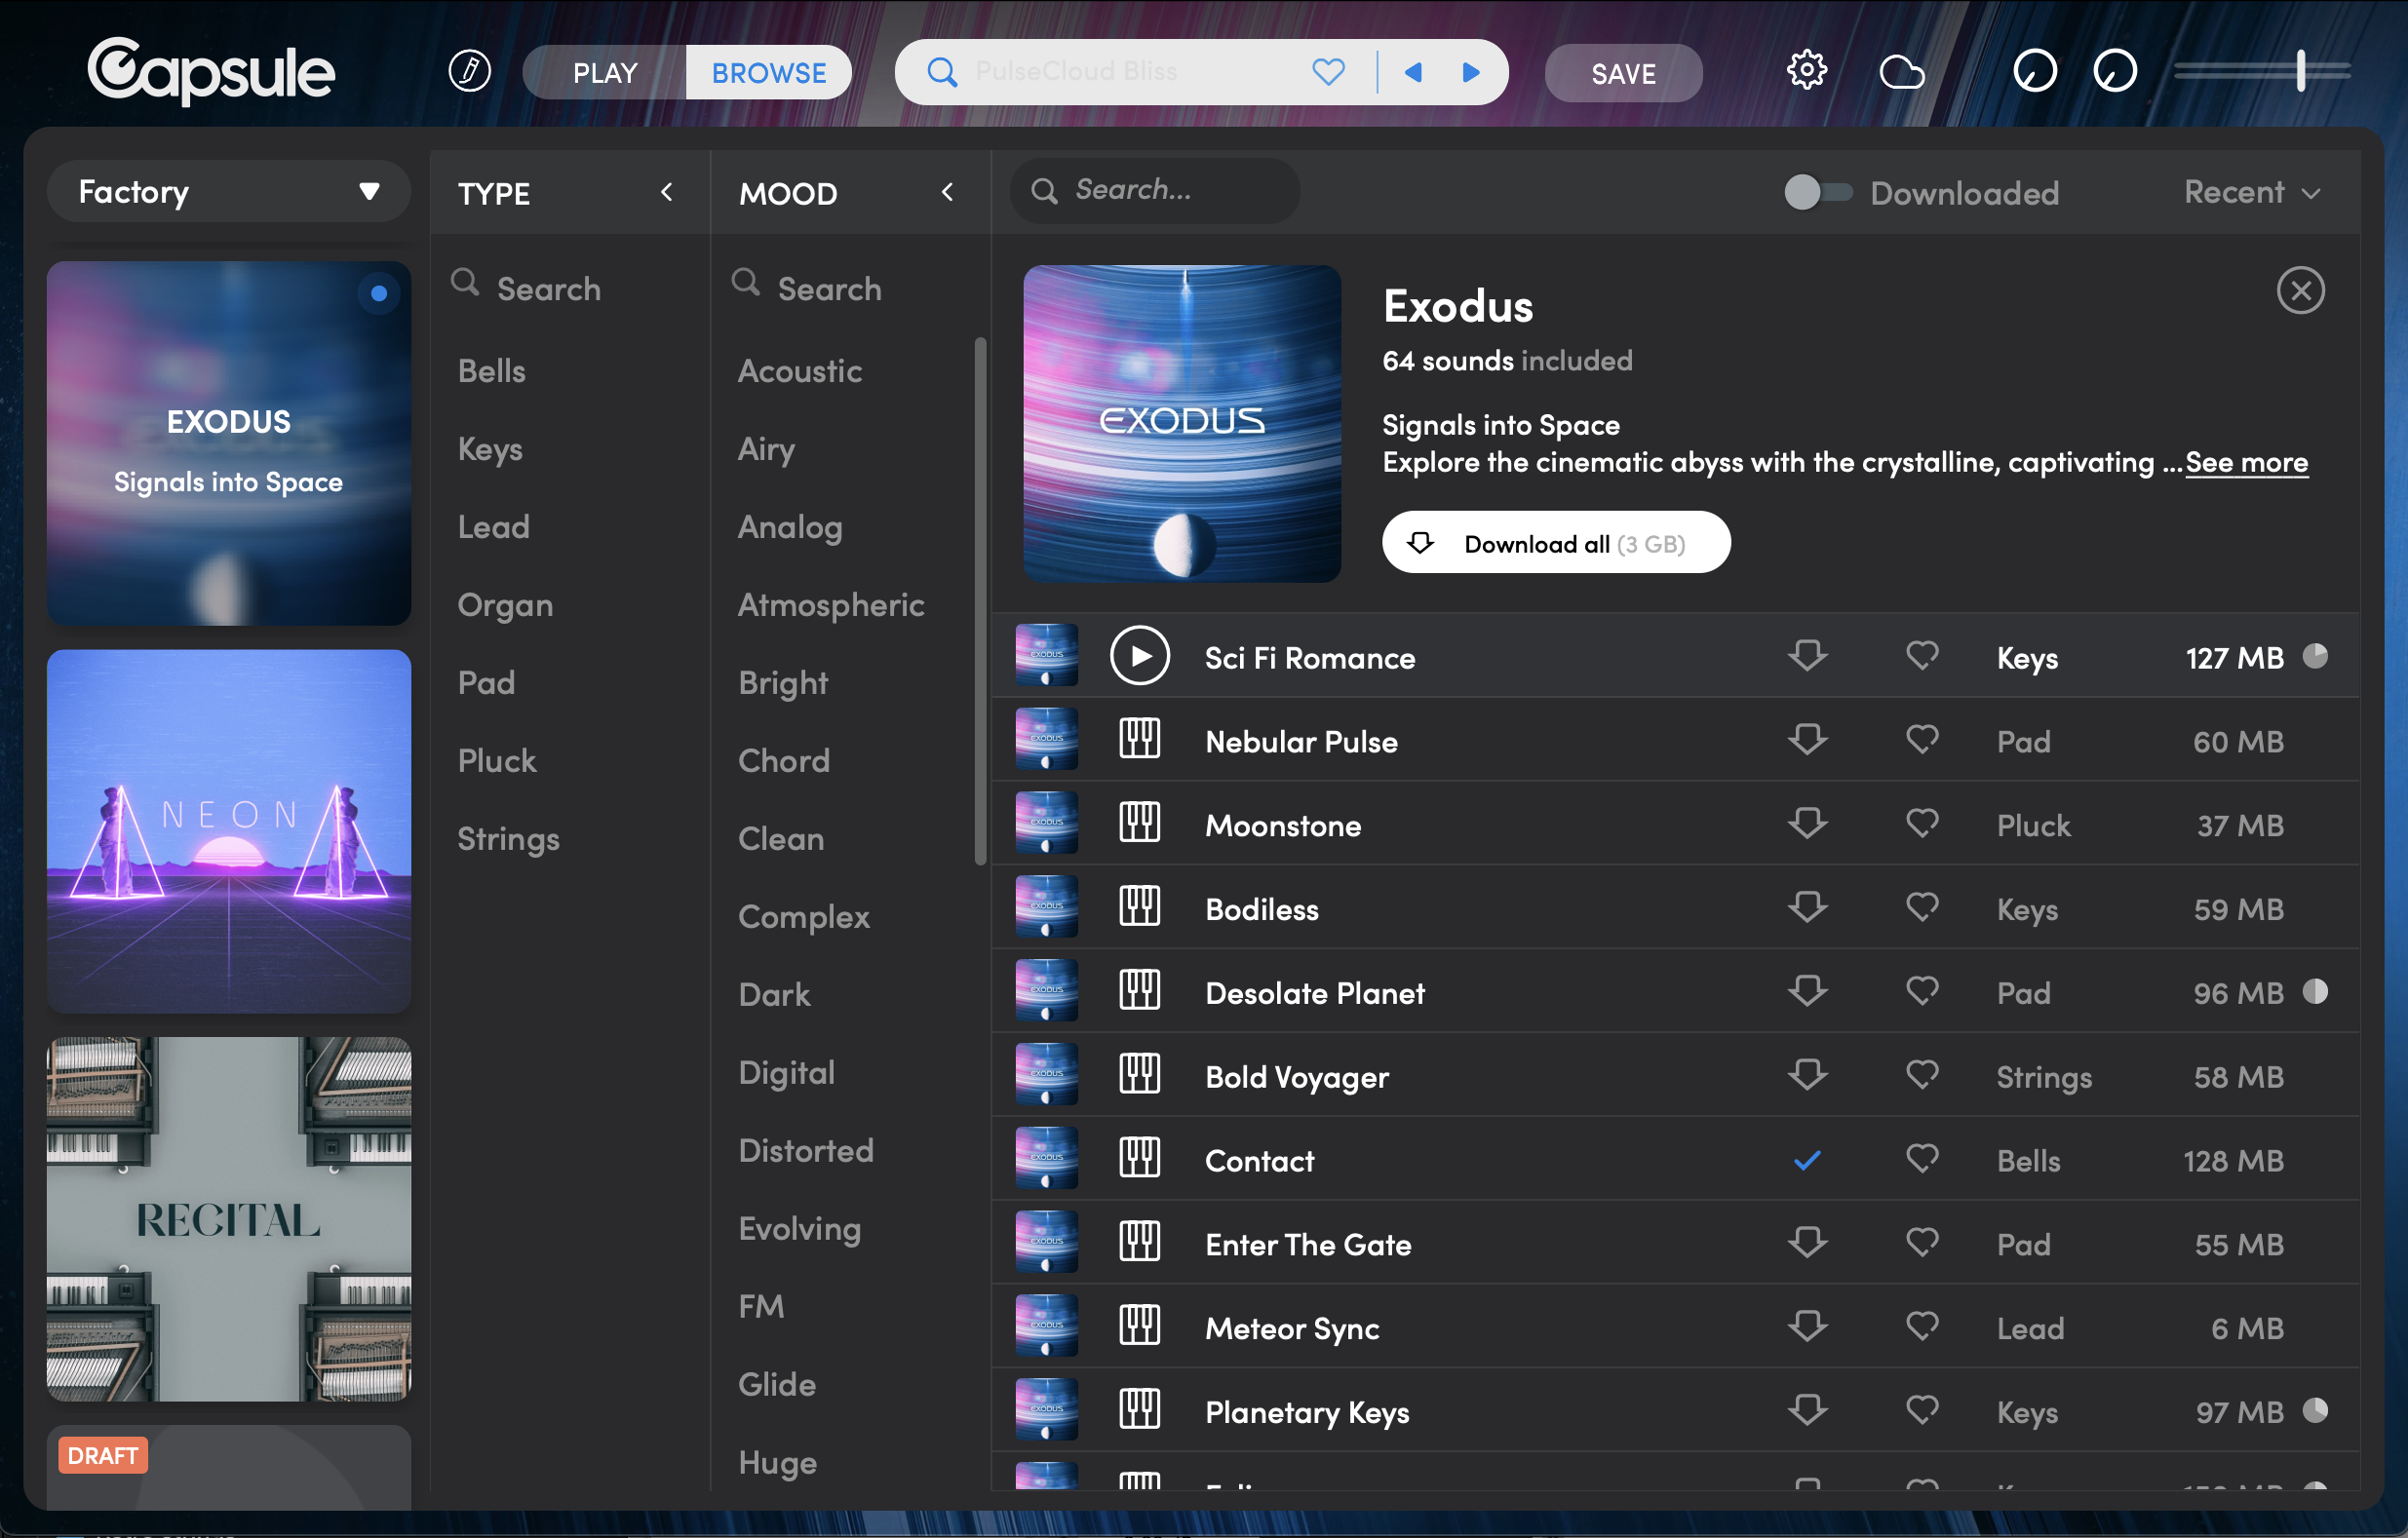Download the Nebular Pulse sound

[1807, 741]
